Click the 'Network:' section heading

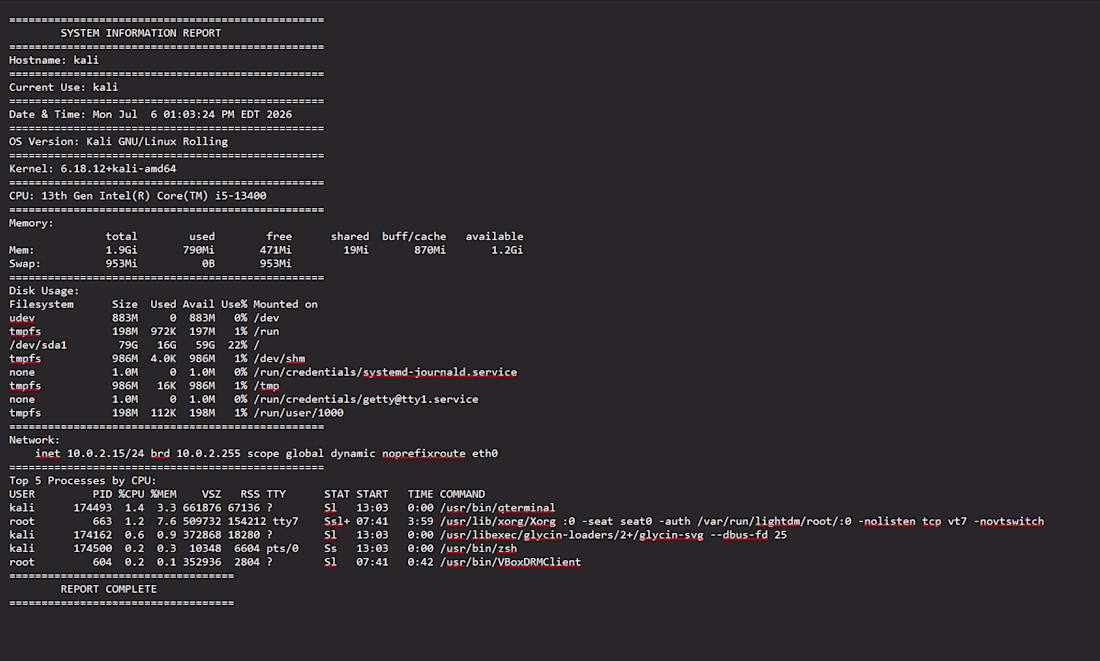click(34, 440)
